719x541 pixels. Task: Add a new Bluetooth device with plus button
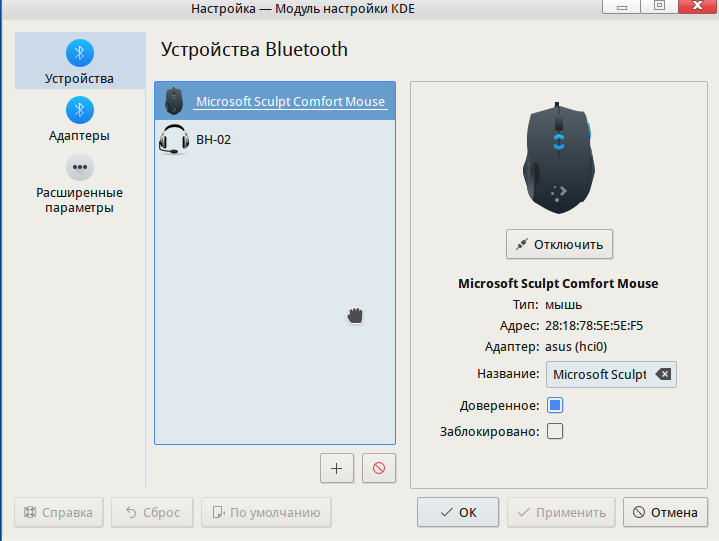click(337, 468)
